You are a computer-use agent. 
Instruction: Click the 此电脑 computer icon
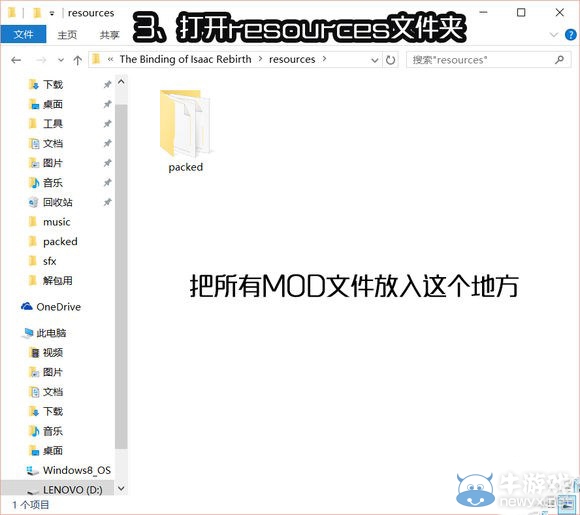tap(28, 333)
